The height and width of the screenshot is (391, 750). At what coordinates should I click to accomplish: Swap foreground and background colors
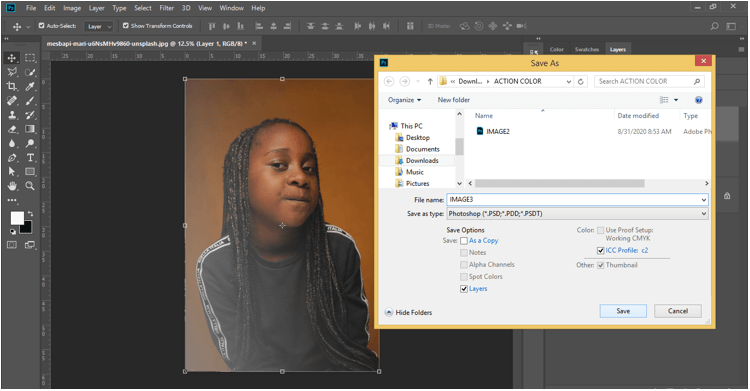[x=30, y=214]
